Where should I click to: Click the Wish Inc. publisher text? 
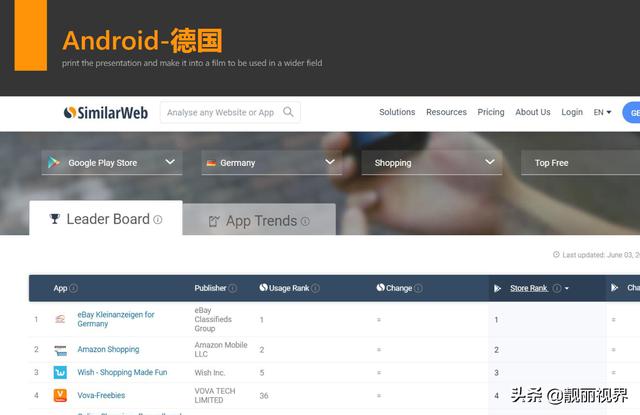tap(210, 373)
